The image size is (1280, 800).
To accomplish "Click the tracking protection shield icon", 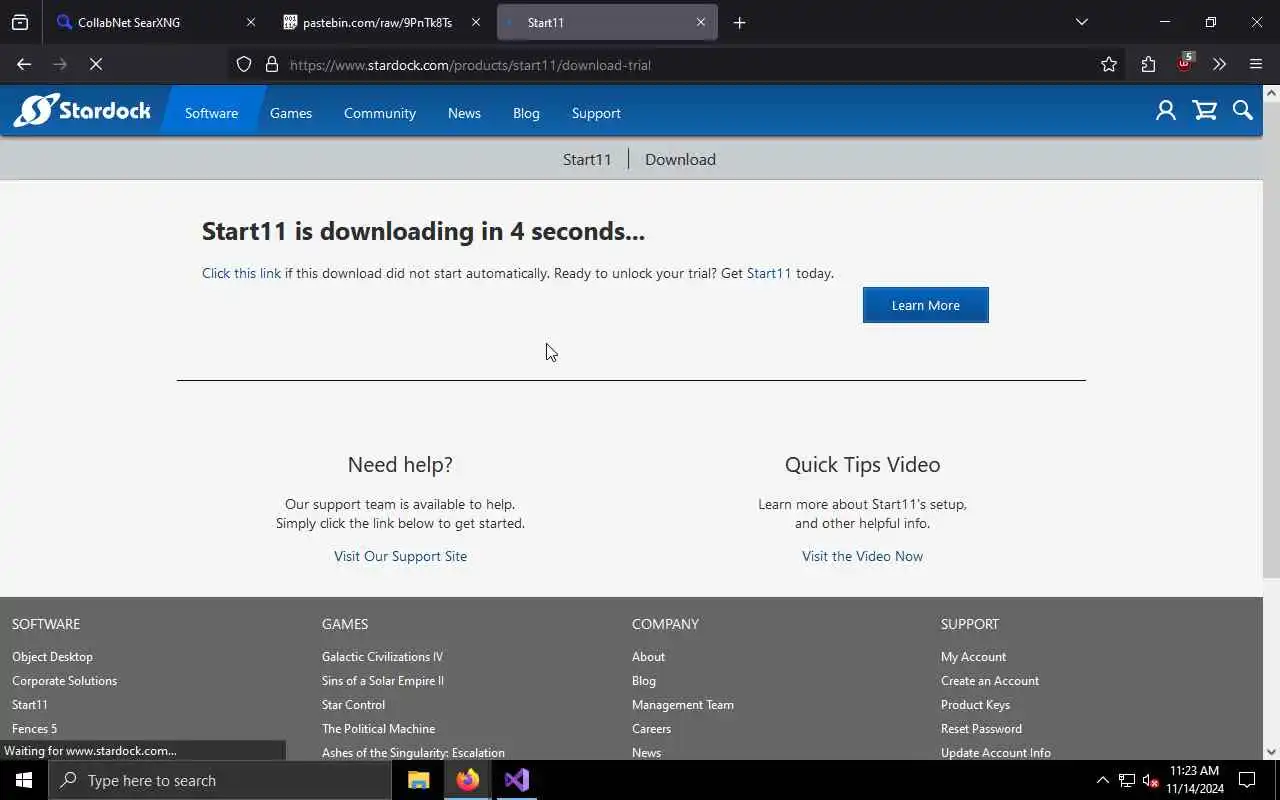I will [244, 65].
